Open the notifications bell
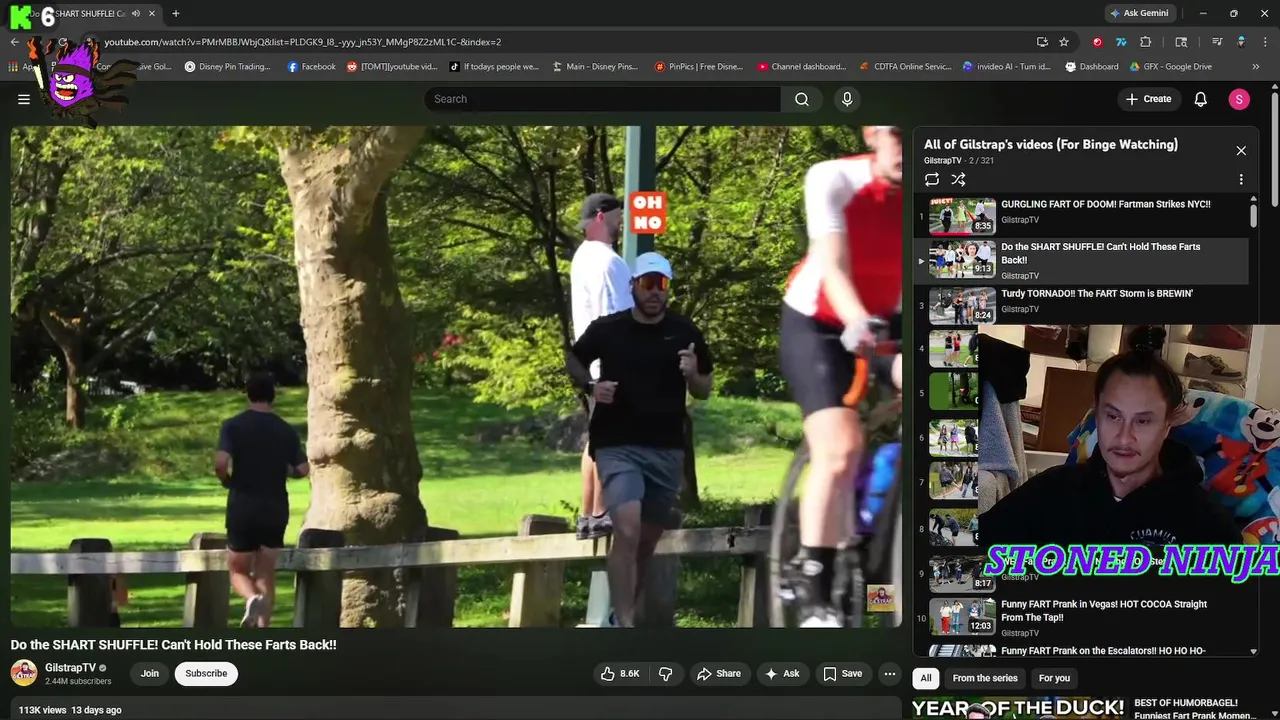The image size is (1280, 720). [x=1201, y=99]
